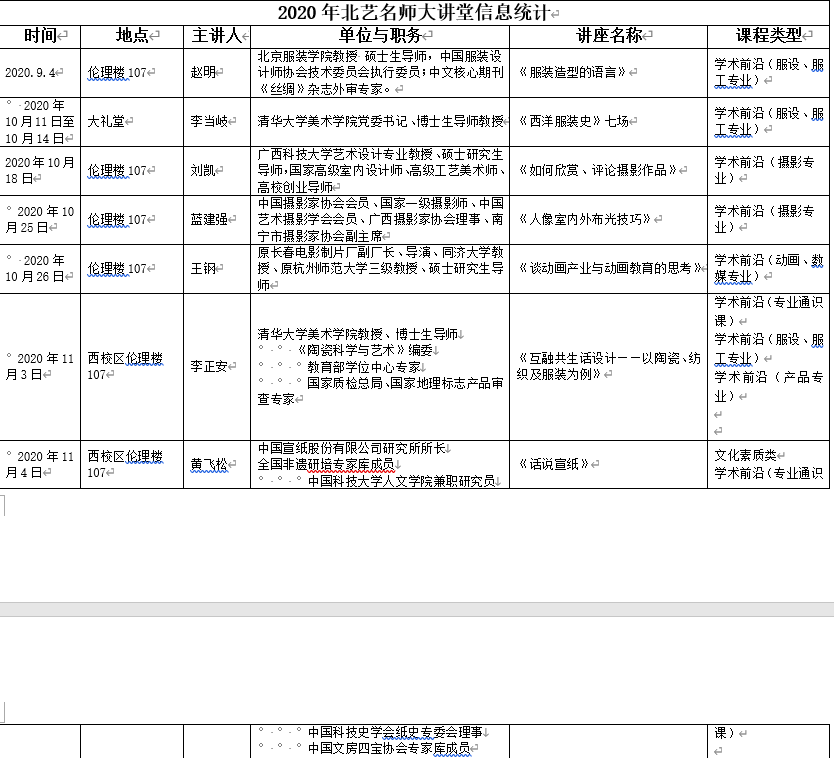Viewport: 834px width, 758px height.
Task: Click the '单位与职务' column header
Action: point(380,36)
